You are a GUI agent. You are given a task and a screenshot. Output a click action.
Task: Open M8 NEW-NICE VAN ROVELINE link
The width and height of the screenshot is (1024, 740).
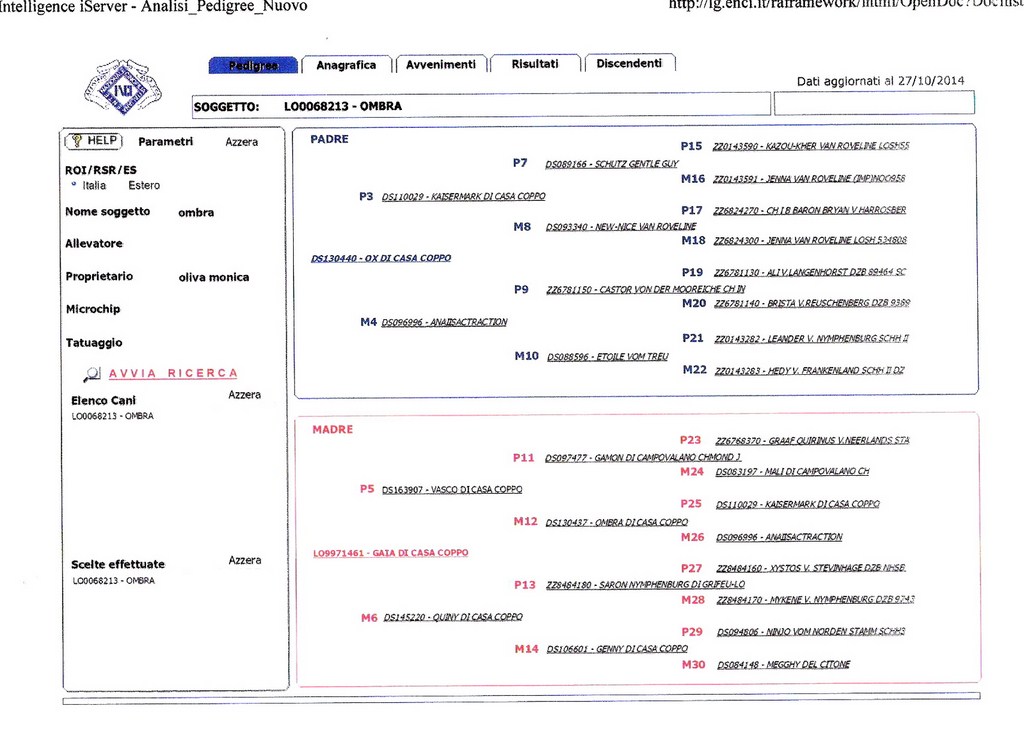621,227
